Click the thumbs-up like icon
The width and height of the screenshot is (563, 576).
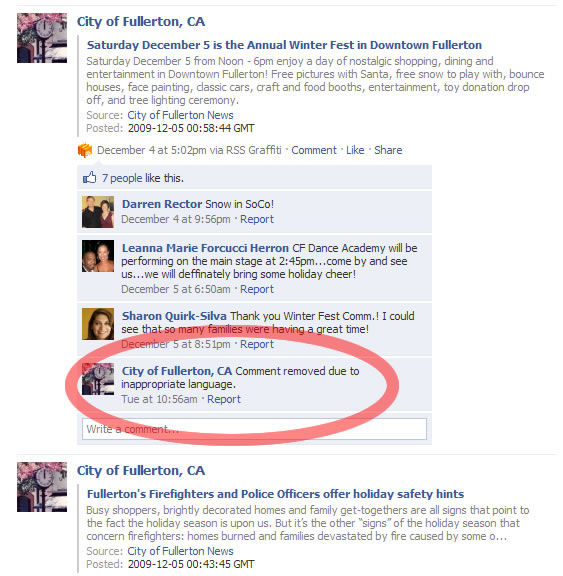coord(89,177)
